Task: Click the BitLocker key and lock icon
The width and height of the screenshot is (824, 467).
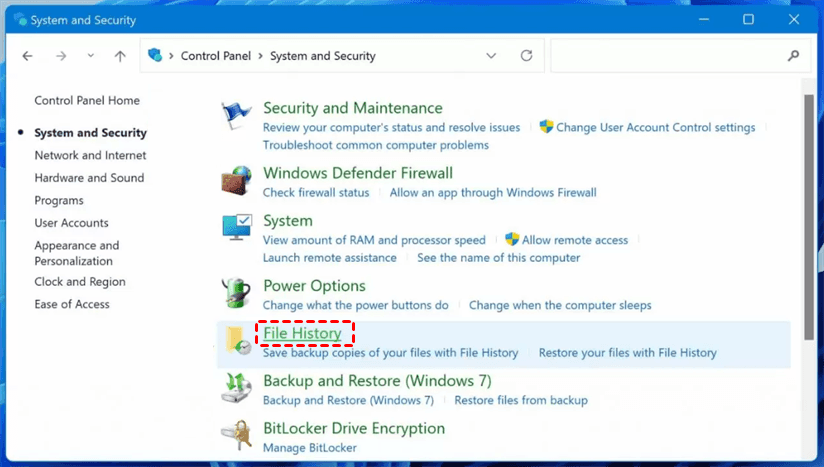Action: coord(236,435)
